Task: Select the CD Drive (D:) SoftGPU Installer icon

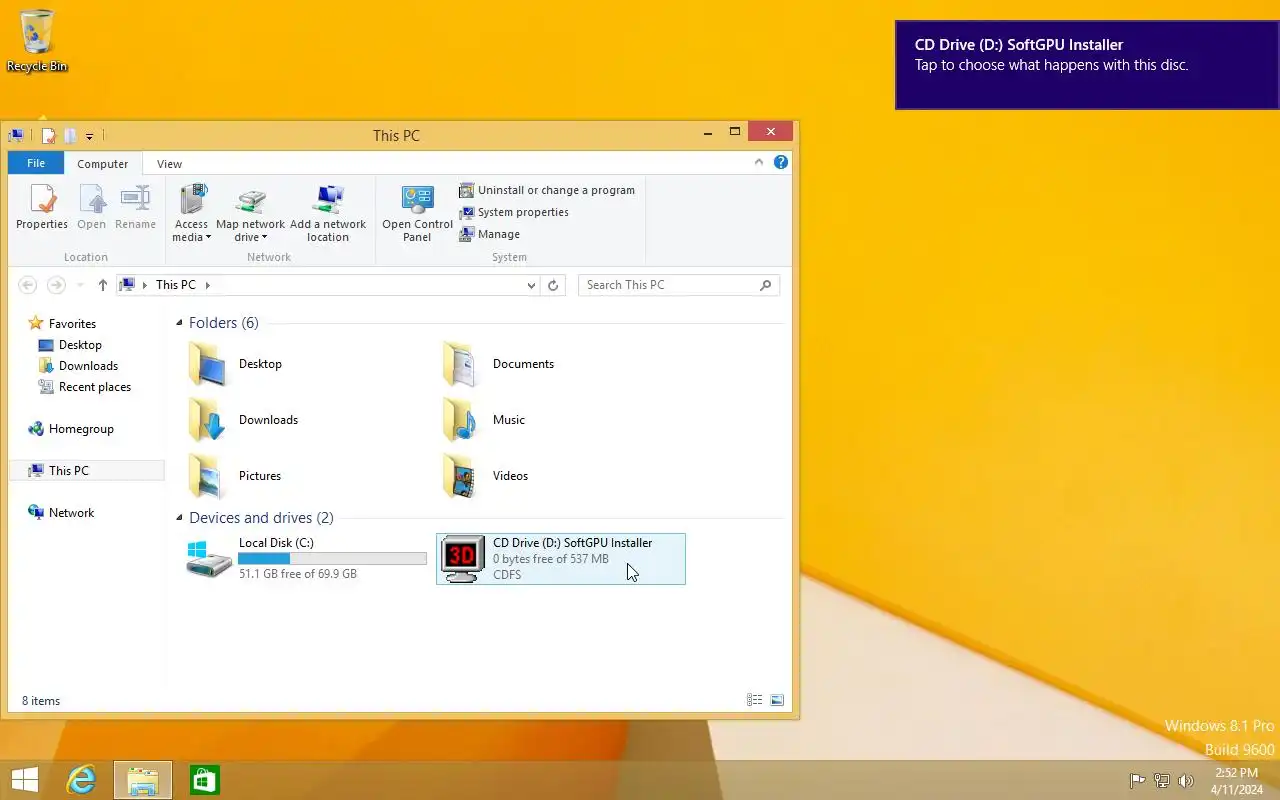Action: [x=463, y=558]
